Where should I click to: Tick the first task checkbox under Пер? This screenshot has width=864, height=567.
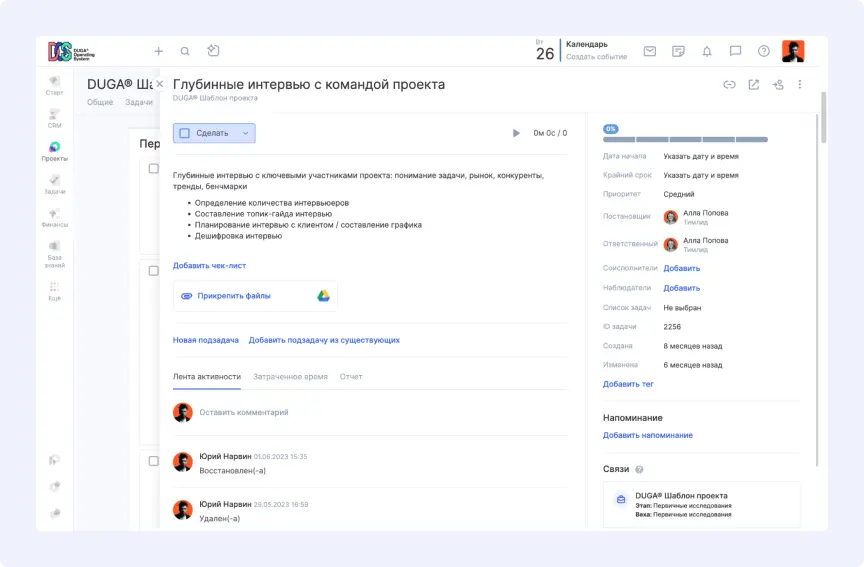(x=153, y=169)
